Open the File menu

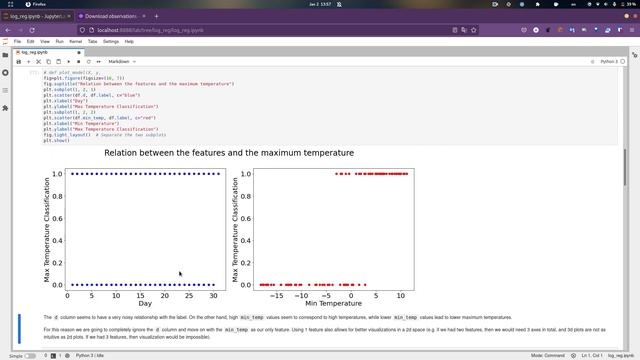click(17, 42)
